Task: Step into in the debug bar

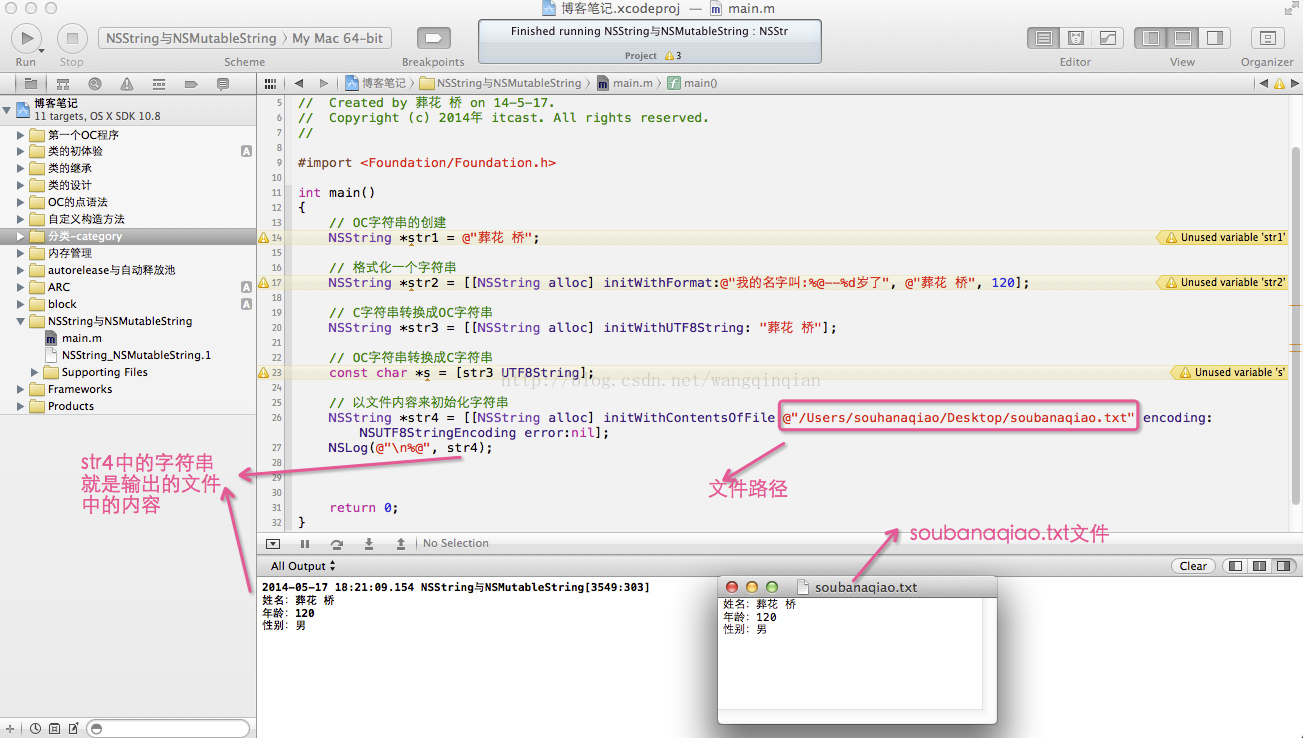Action: click(x=369, y=544)
